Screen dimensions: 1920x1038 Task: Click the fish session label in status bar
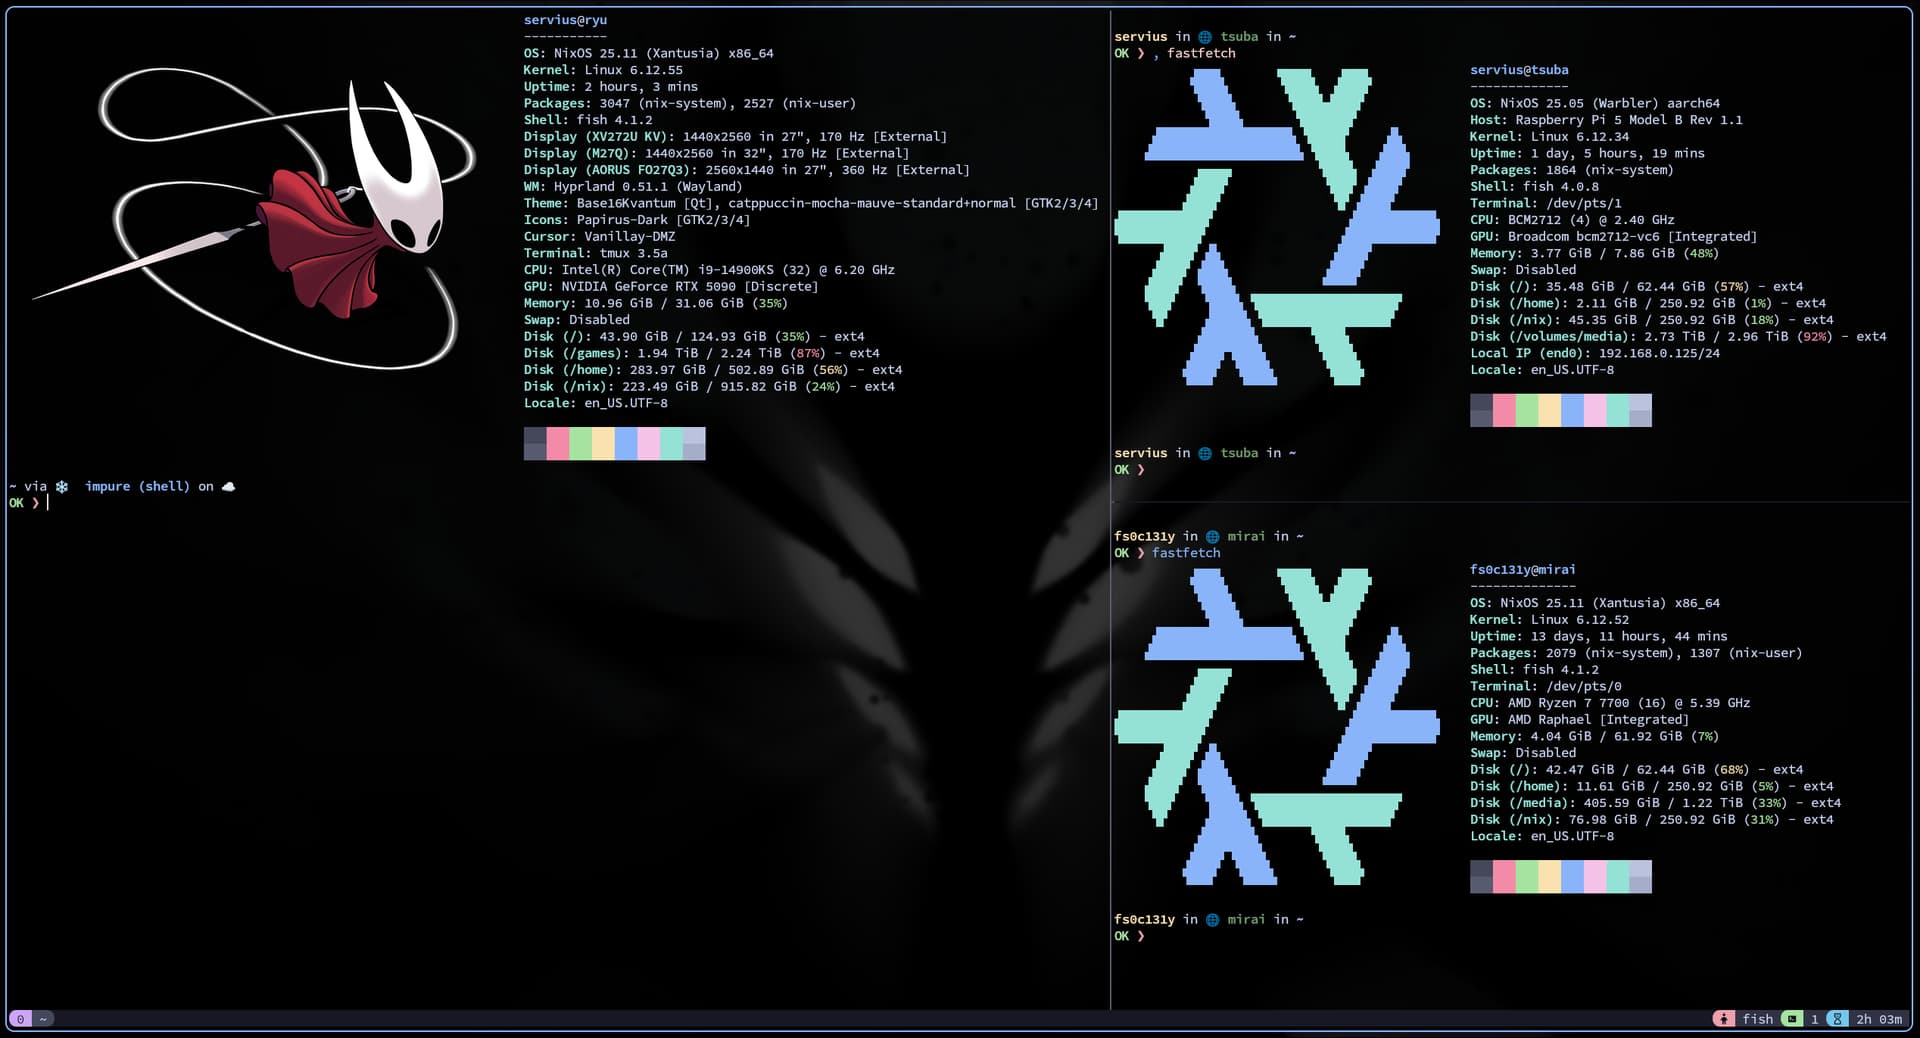point(1757,1019)
